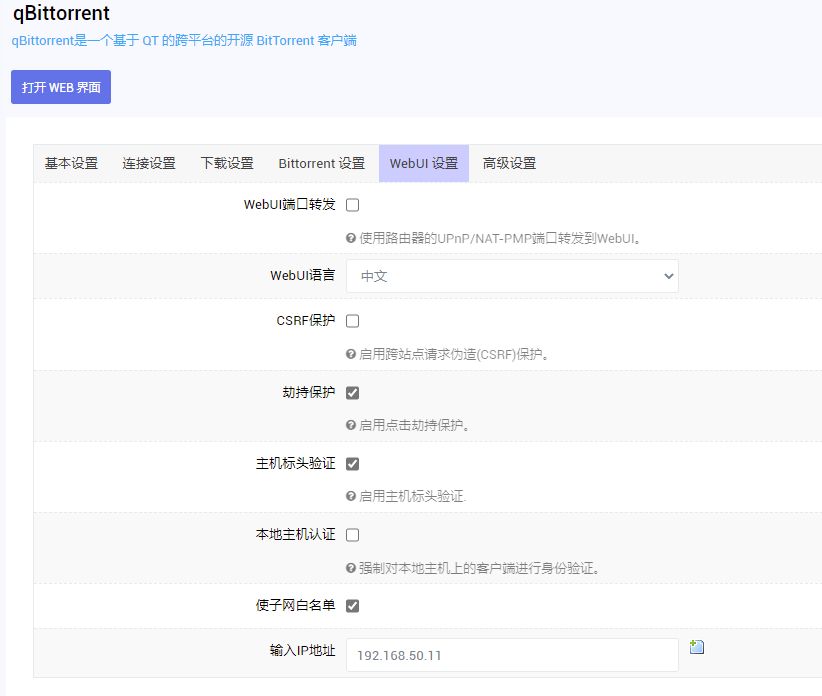Switch to the 基本设置 tab

[x=71, y=164]
